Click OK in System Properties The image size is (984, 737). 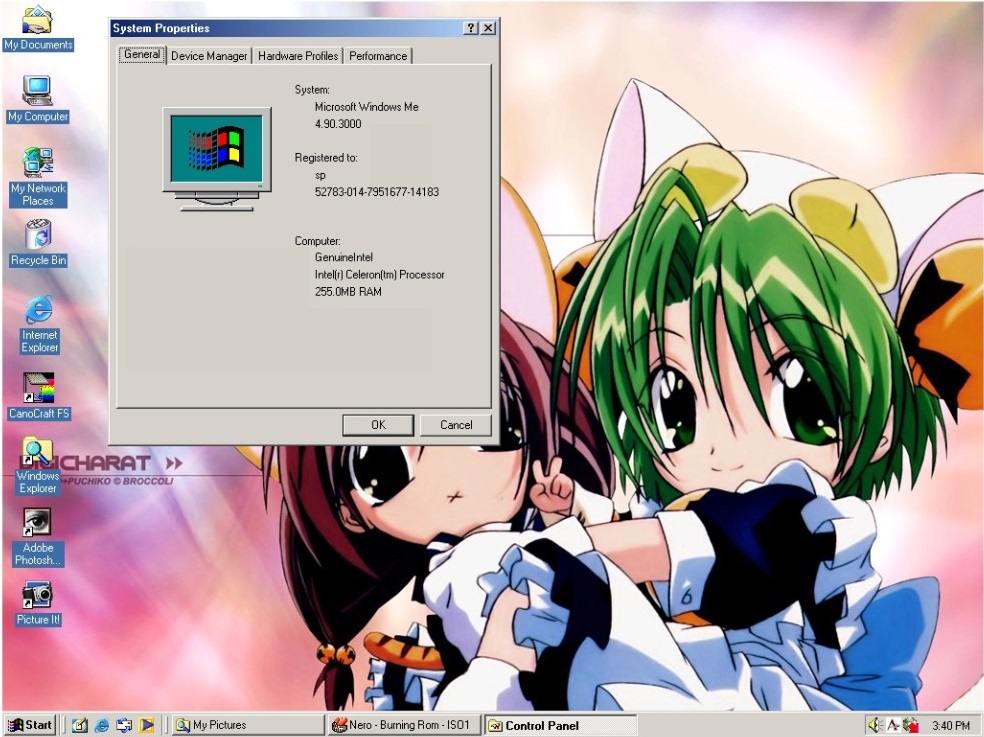click(x=378, y=425)
